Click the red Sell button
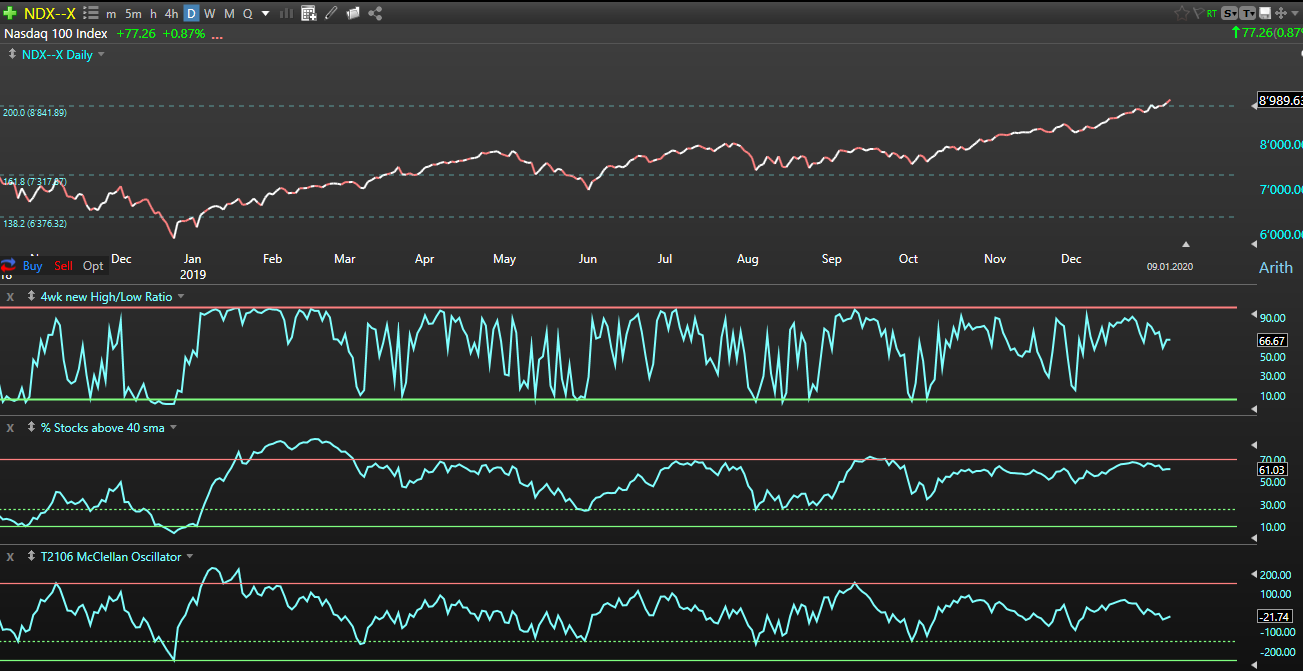Image resolution: width=1303 pixels, height=671 pixels. click(x=63, y=266)
